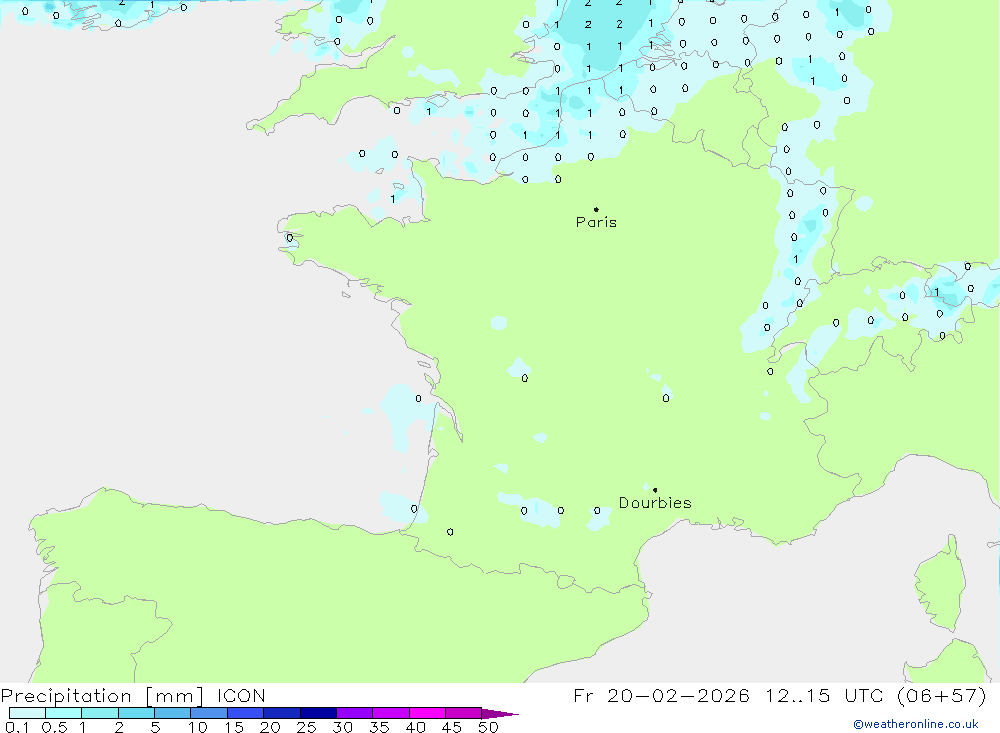Click the '(06+57)' model run label
Viewport: 1000px width, 733px height.
pyautogui.click(x=941, y=695)
